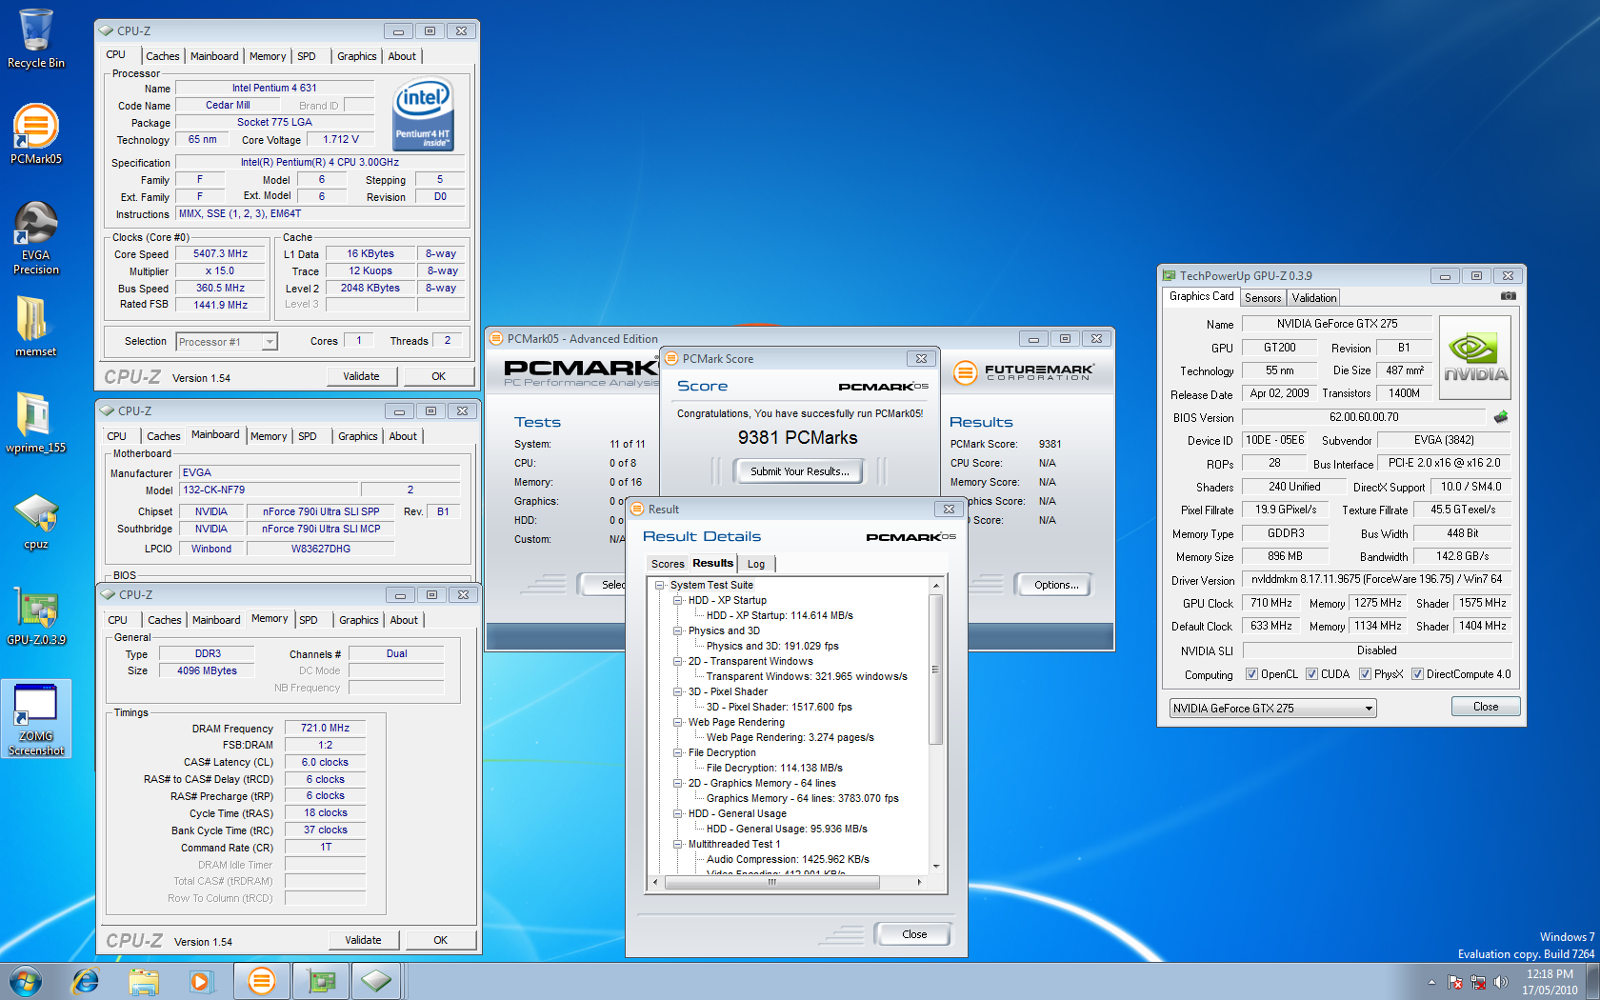Select the Transparent Windows: 321.965 windows/s row
The width and height of the screenshot is (1600, 1000).
click(806, 676)
